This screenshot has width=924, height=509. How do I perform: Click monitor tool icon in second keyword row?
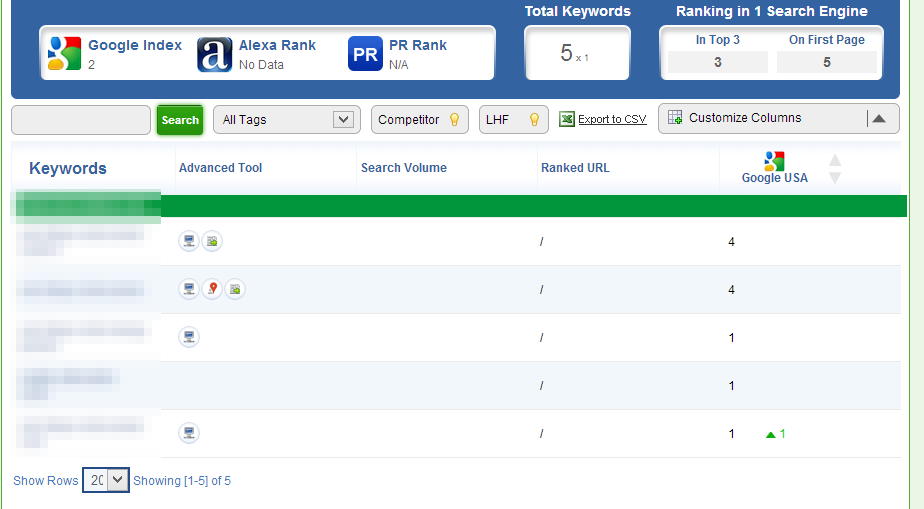coord(189,289)
